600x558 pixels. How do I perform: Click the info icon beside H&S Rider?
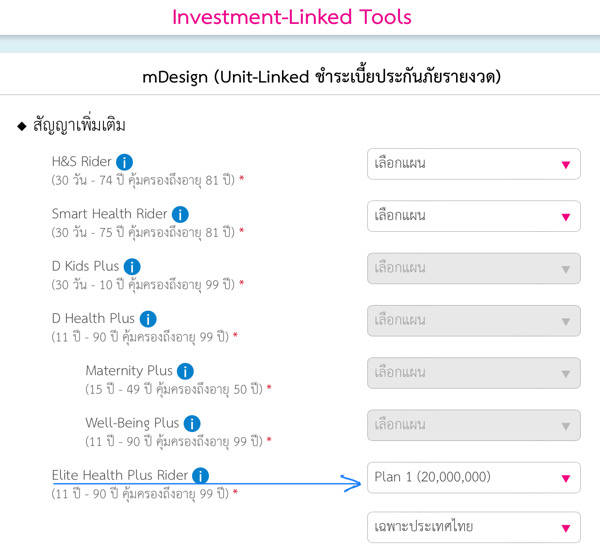pyautogui.click(x=125, y=161)
